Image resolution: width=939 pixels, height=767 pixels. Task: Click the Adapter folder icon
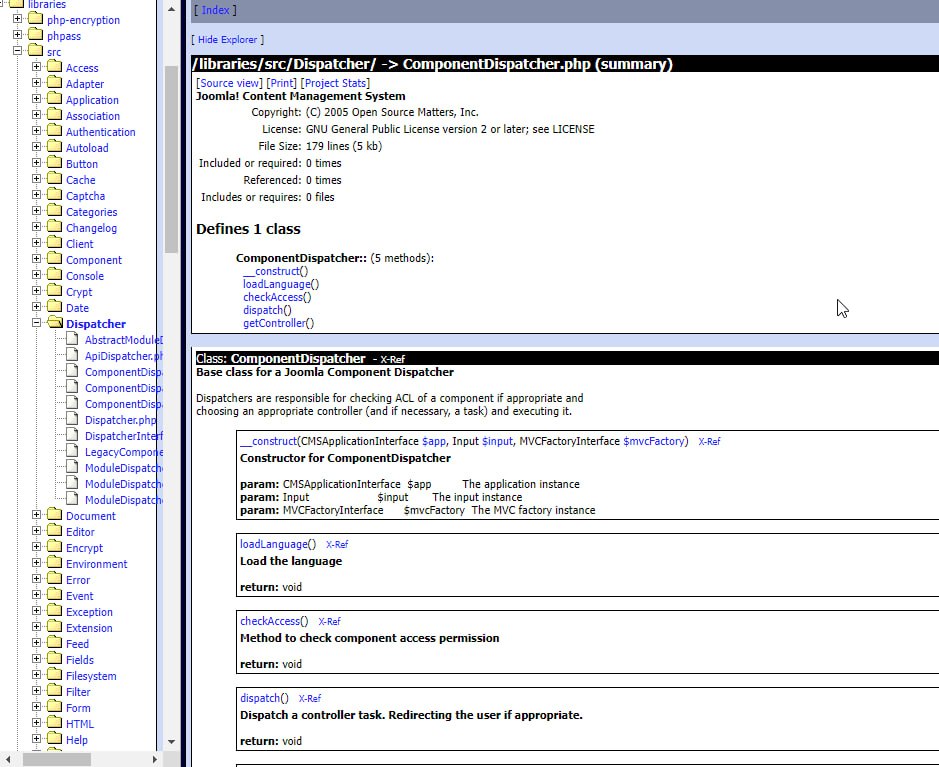(54, 83)
